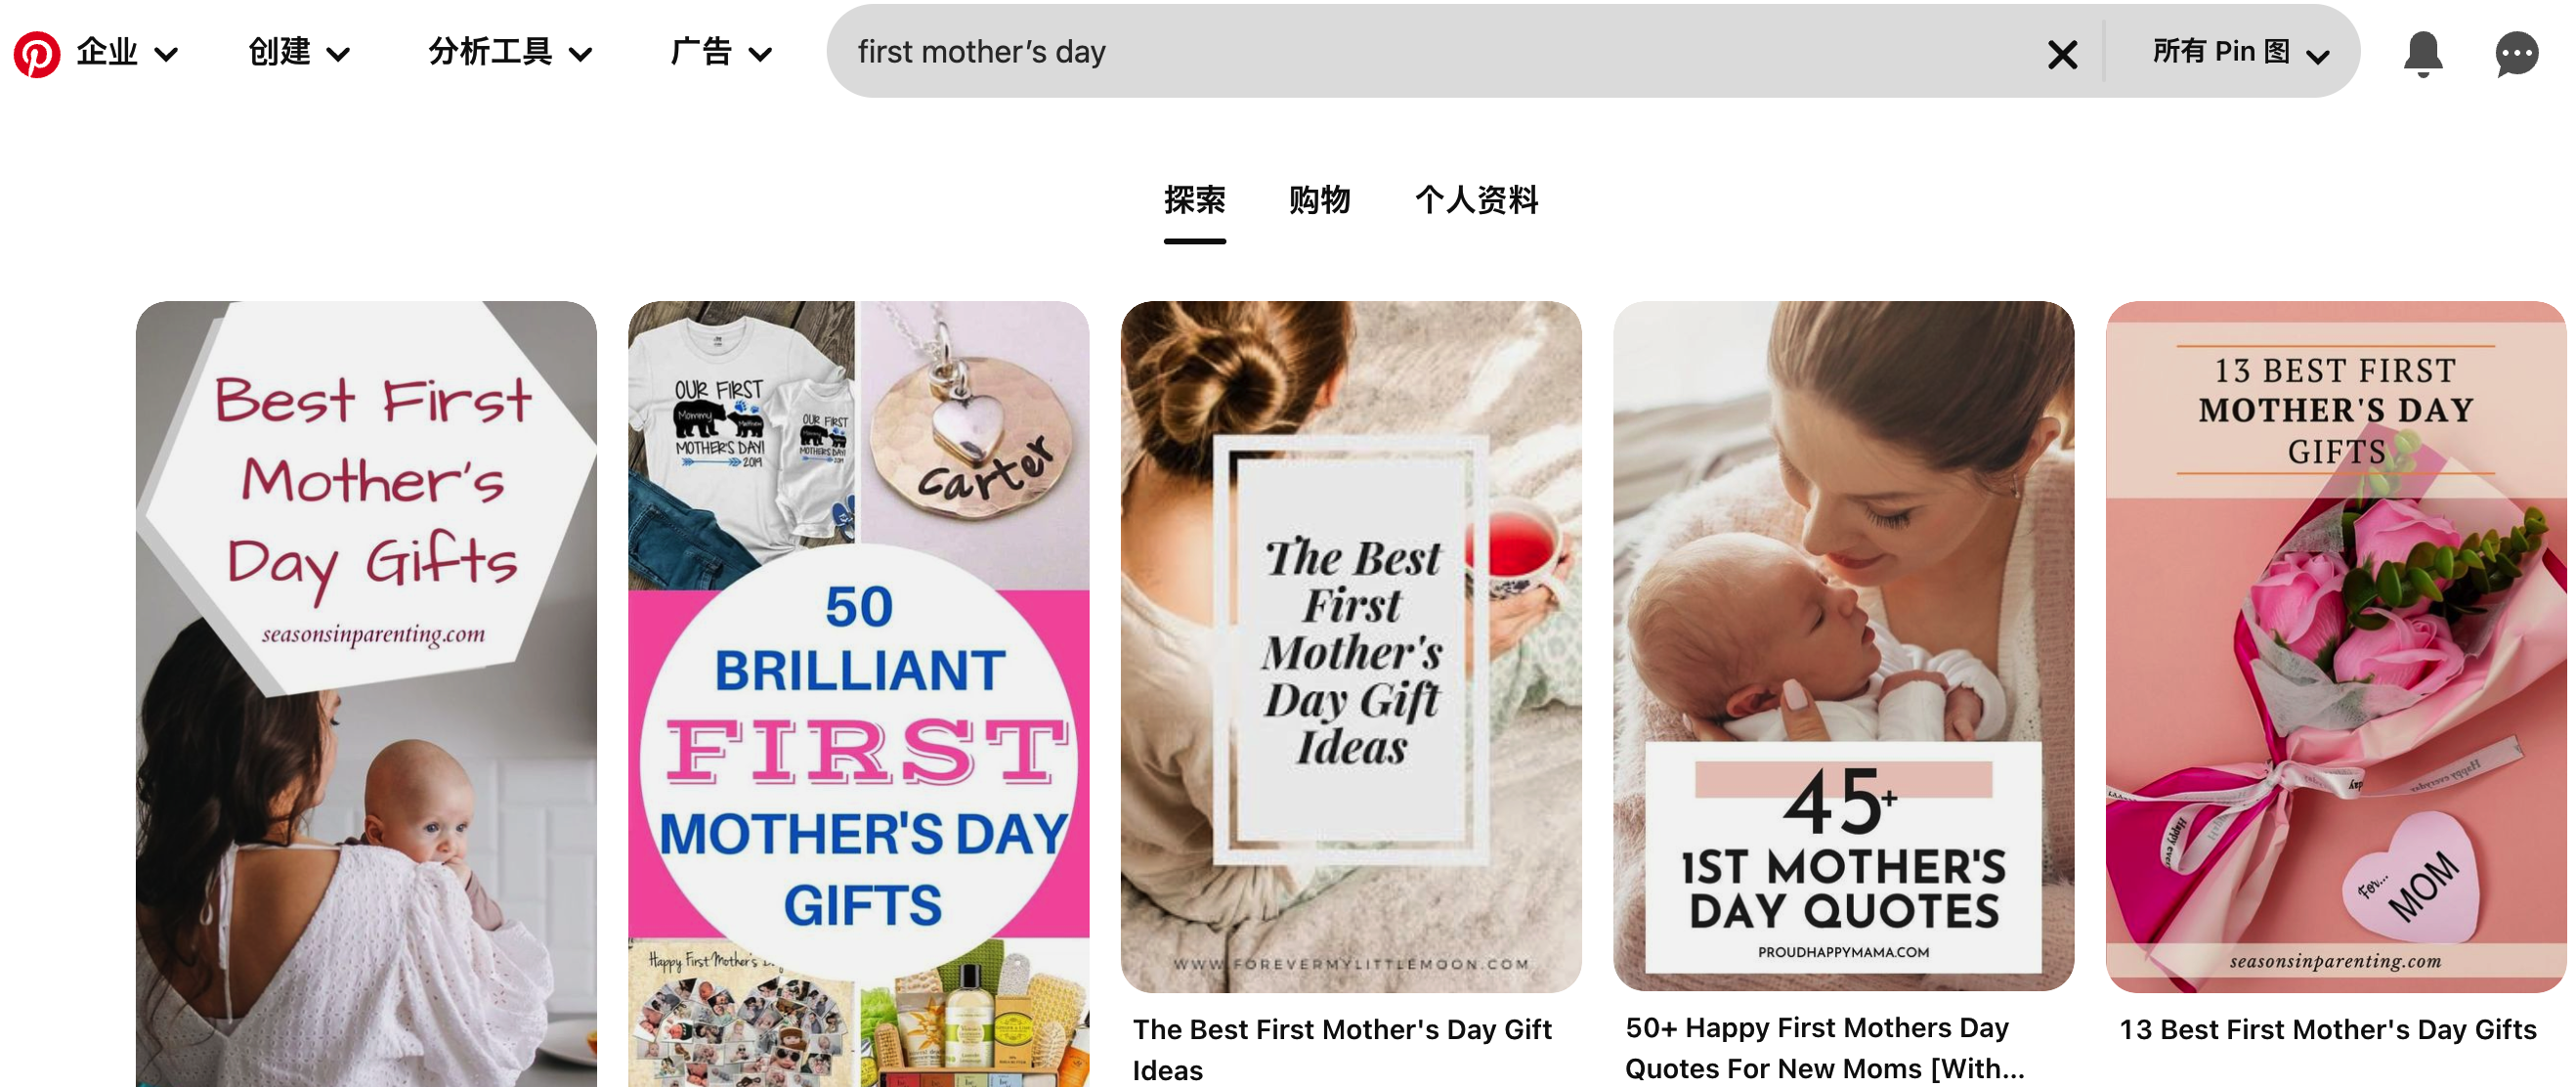The width and height of the screenshot is (2576, 1087).
Task: Open the 50 Brilliant First Mother's Day Gifts pin
Action: pos(858,694)
